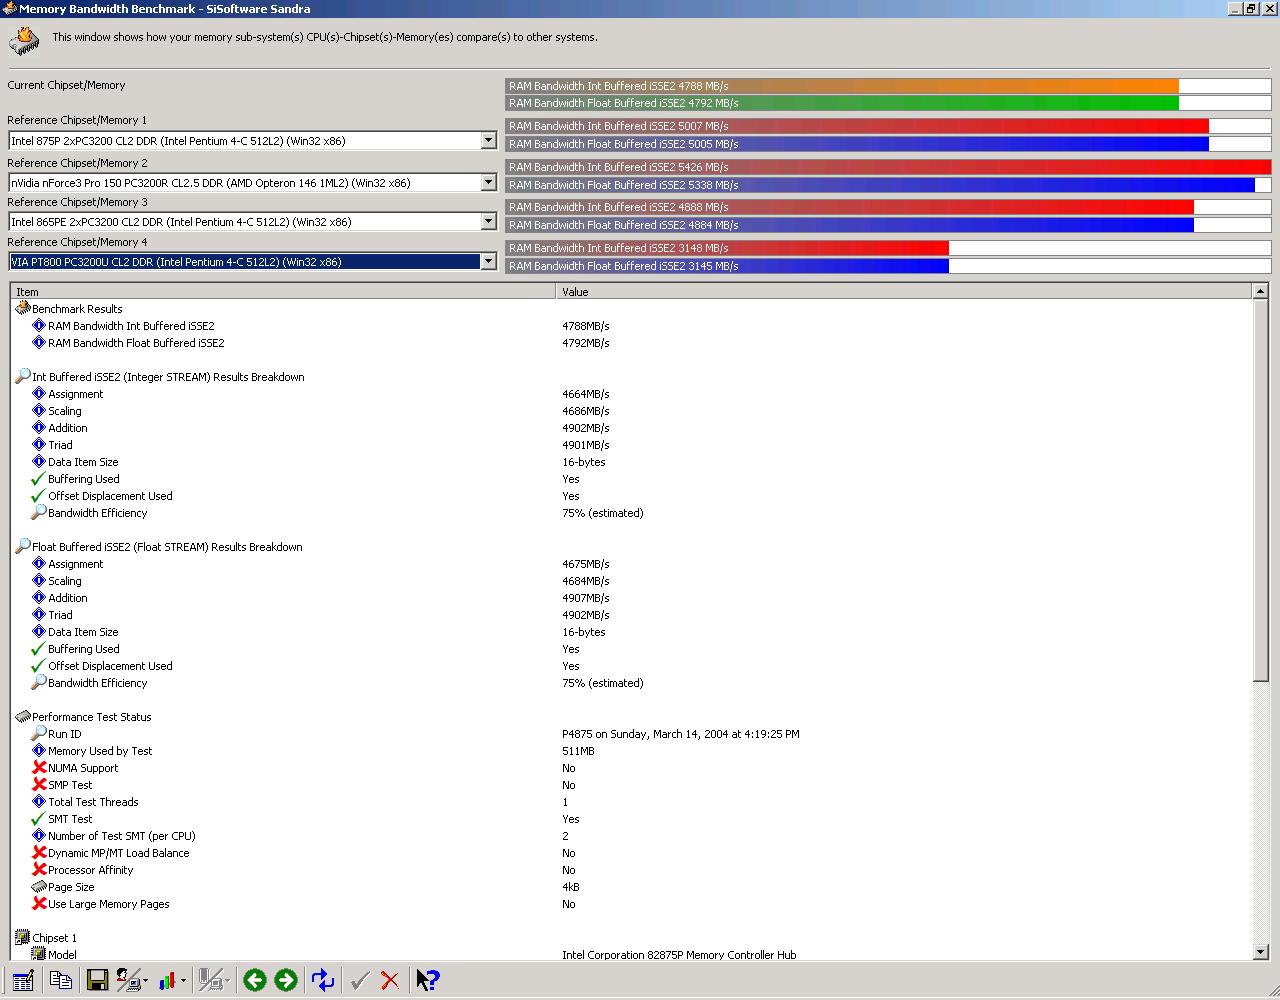Click the green forward arrow button
The image size is (1280, 1000).
(286, 981)
